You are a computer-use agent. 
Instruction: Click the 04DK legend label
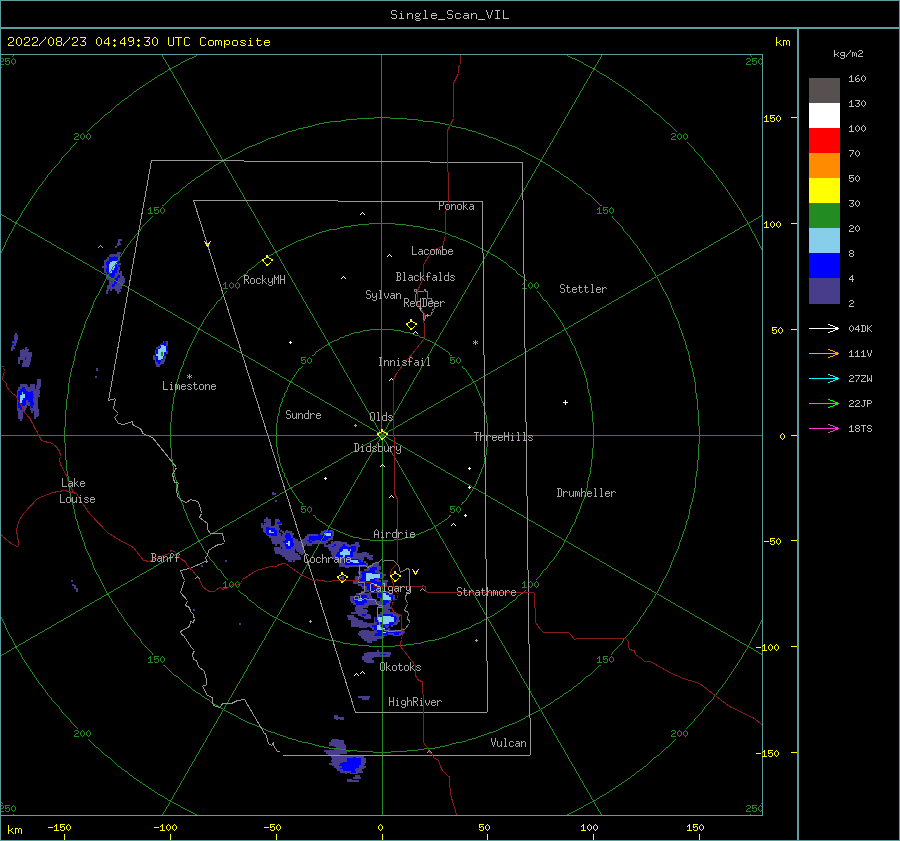tap(860, 328)
